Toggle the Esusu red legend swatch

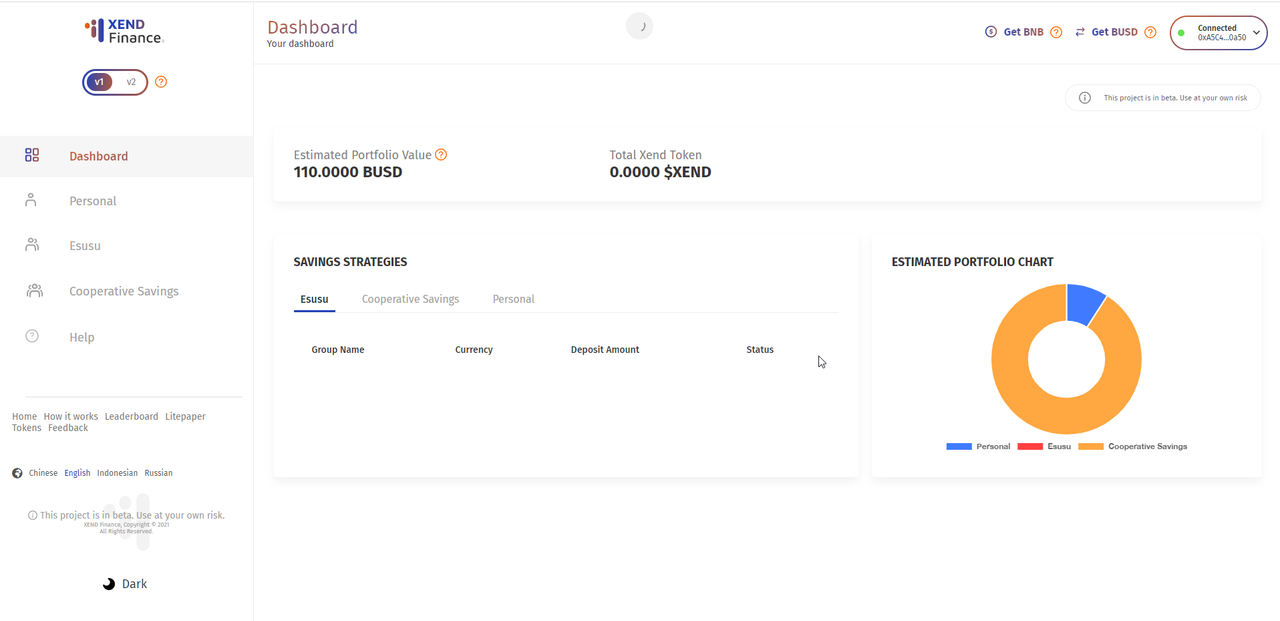[x=1030, y=446]
